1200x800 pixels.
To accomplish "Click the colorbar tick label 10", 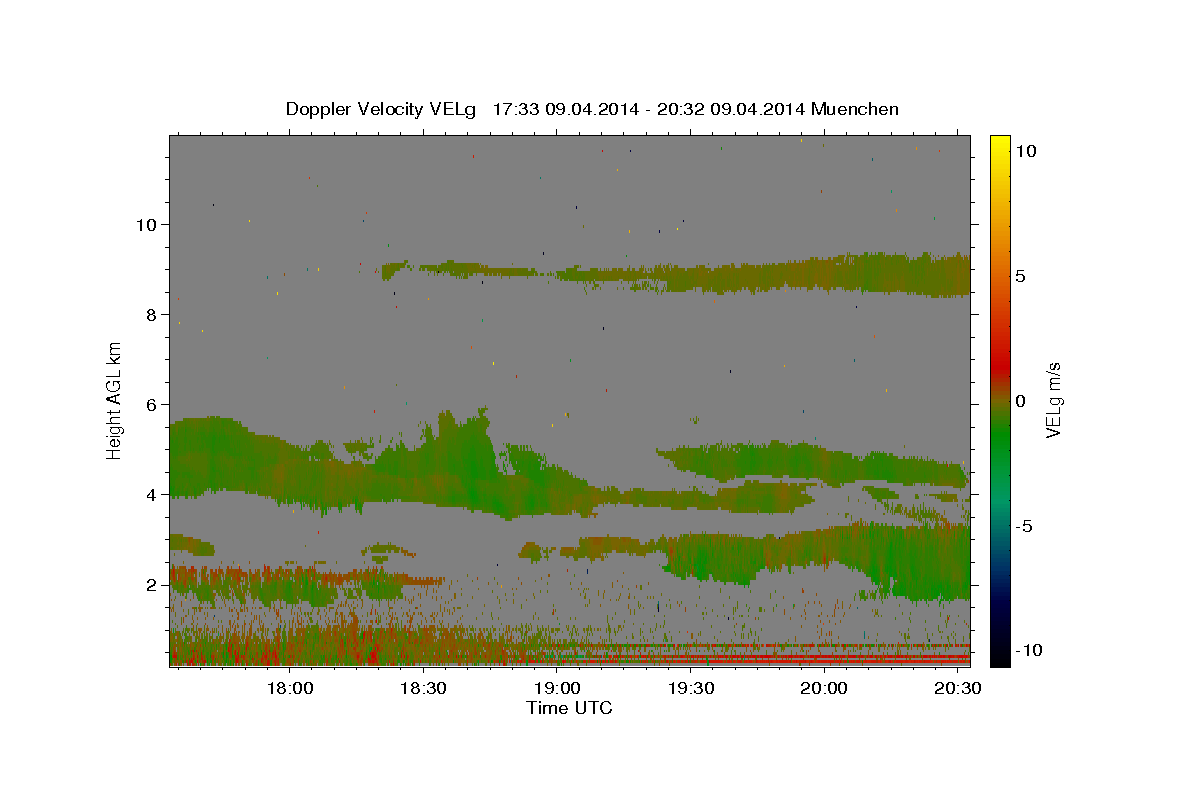I will coord(1026,151).
